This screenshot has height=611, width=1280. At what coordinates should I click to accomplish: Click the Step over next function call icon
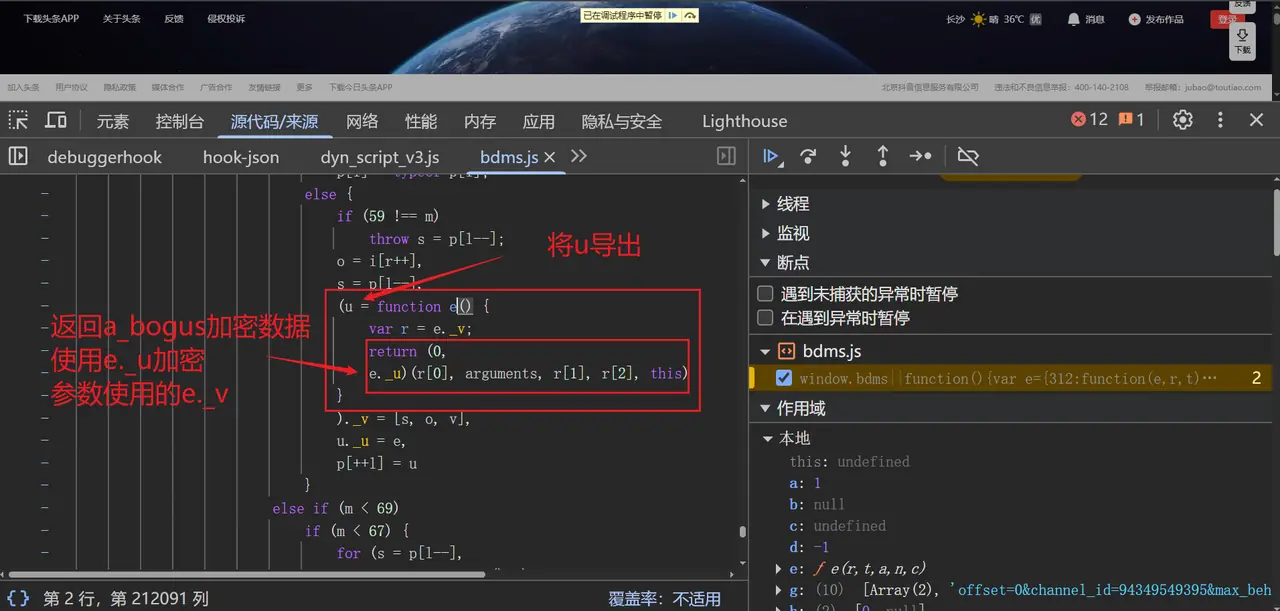point(808,156)
